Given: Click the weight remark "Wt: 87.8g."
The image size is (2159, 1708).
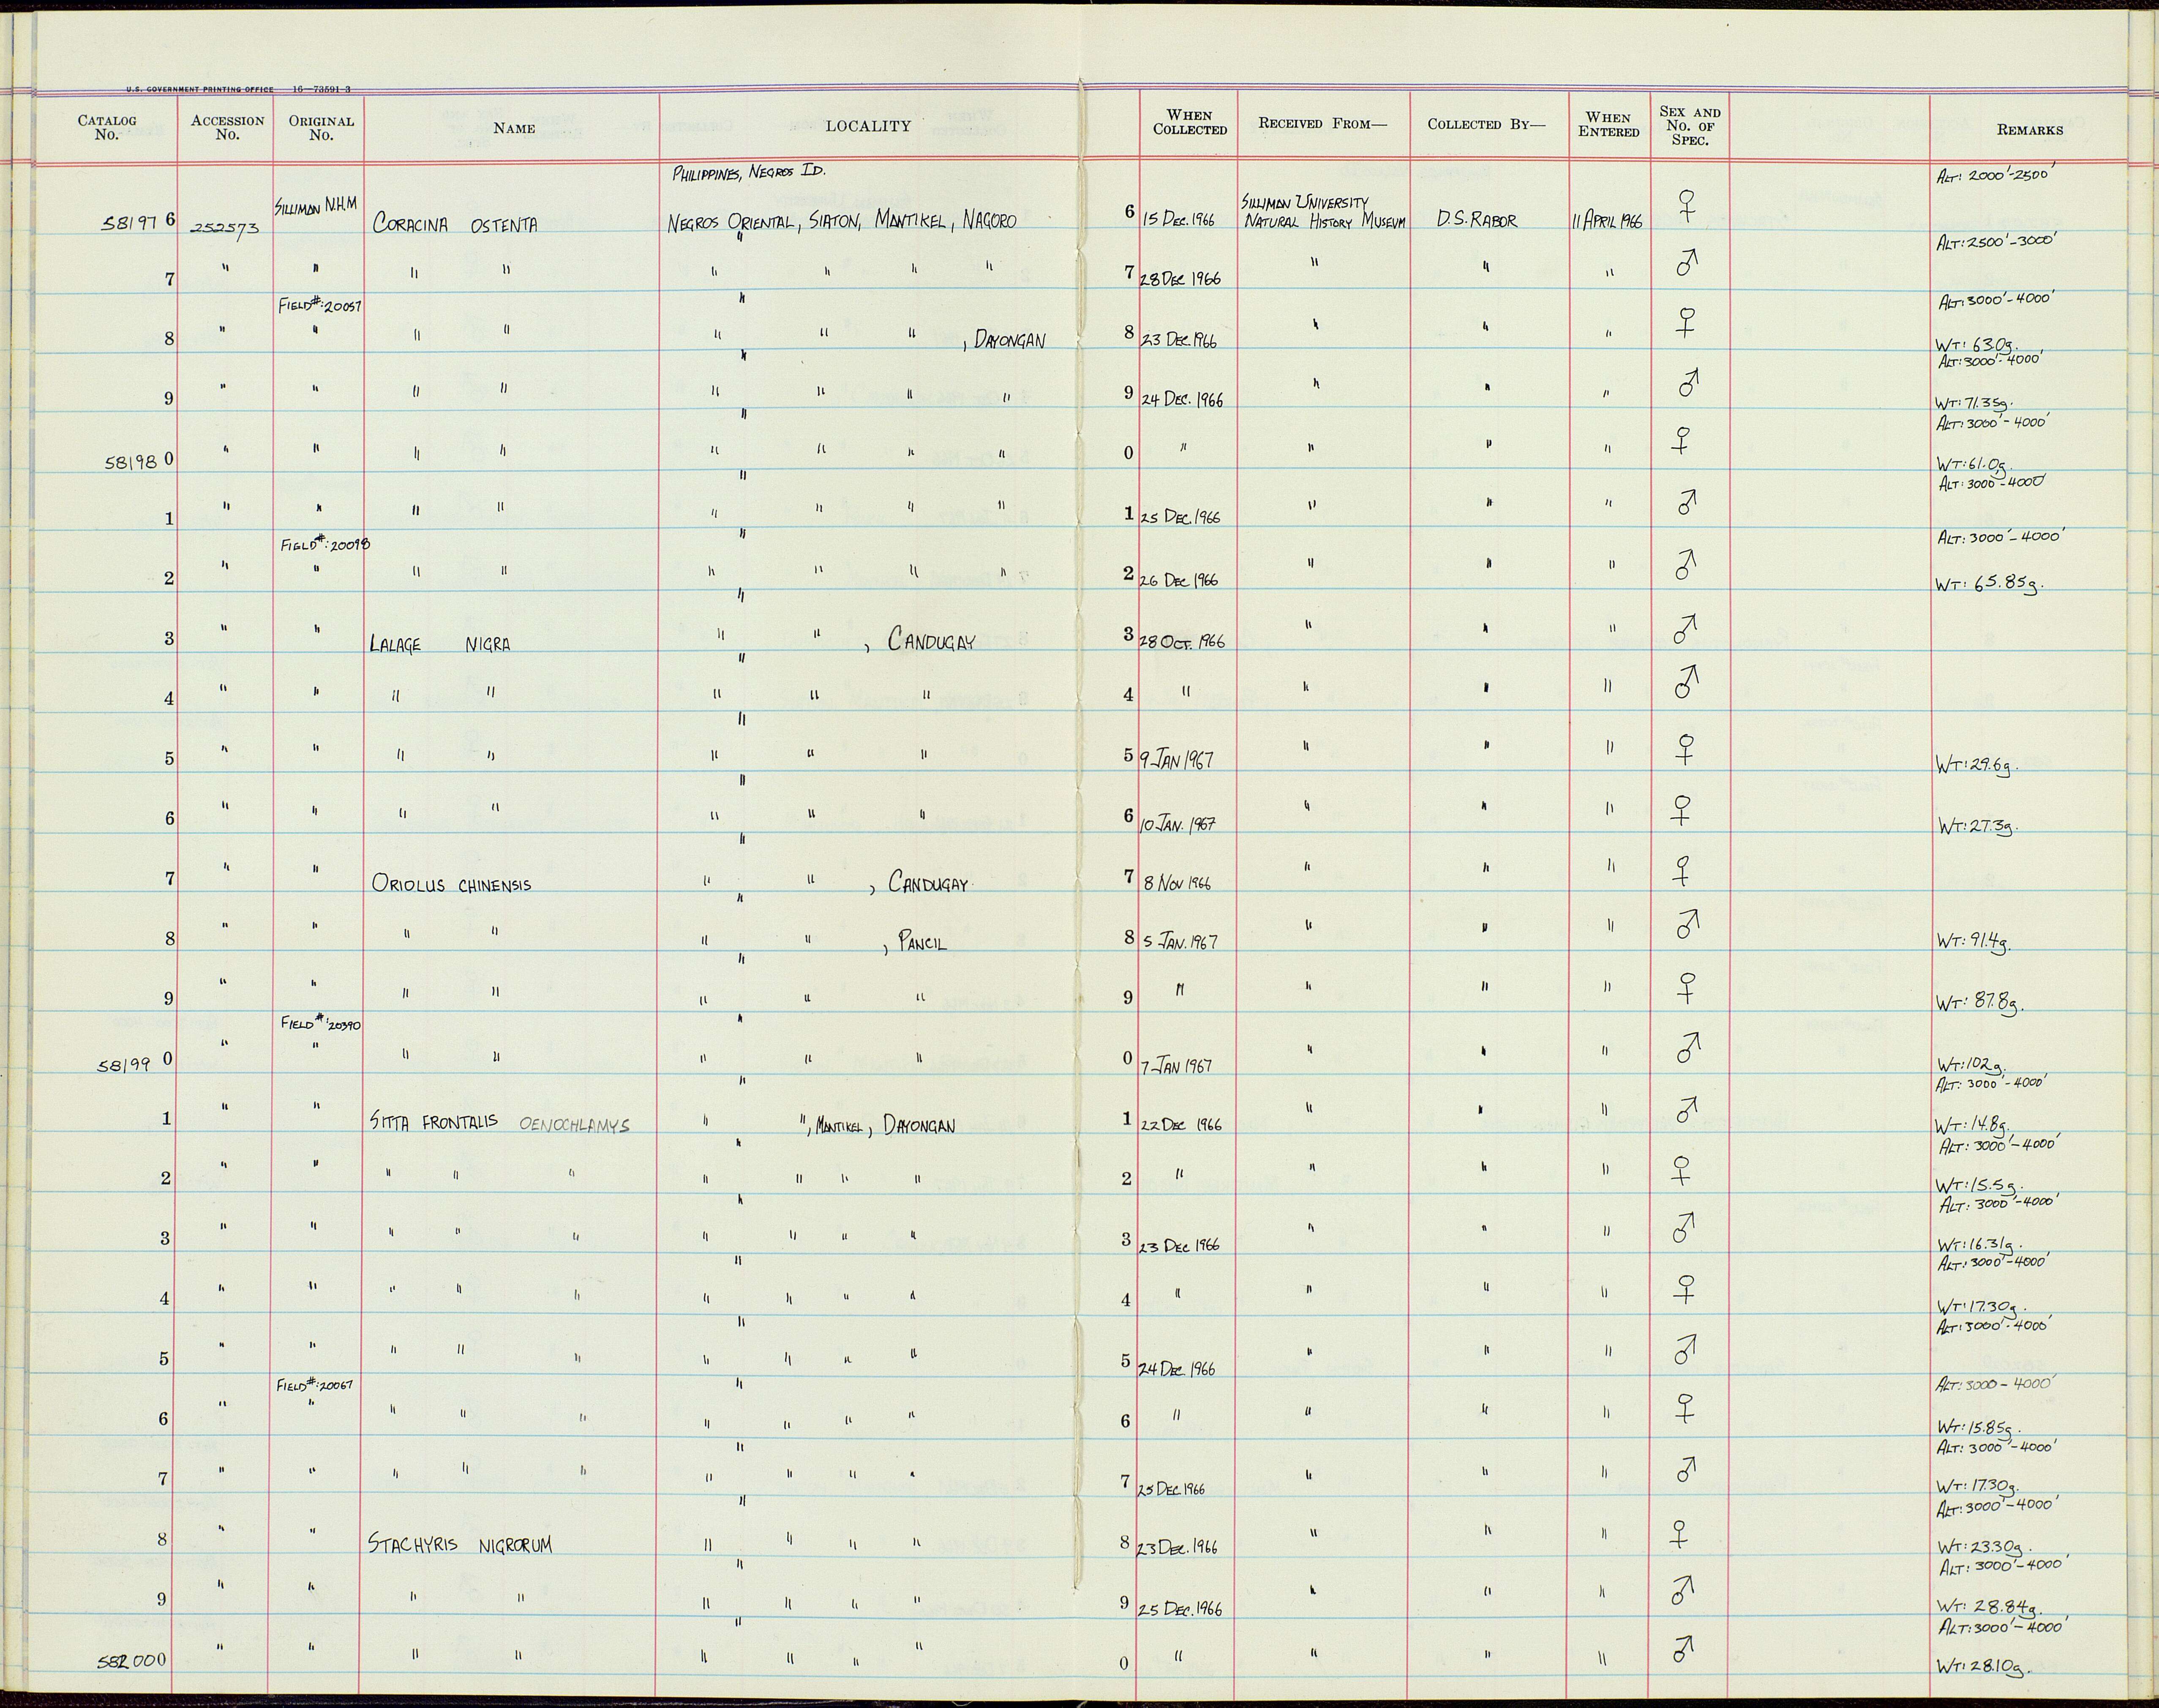Looking at the screenshot, I should 1980,1004.
